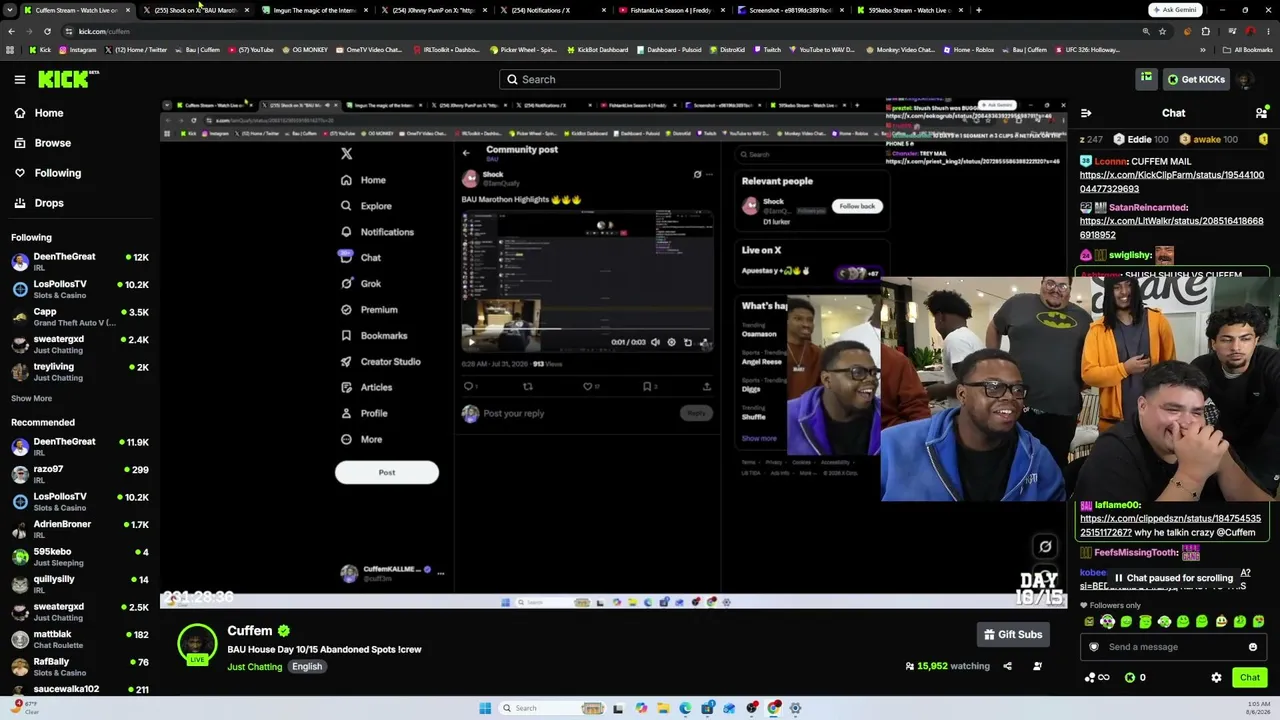Open the emoji picker in chat input
The height and width of the screenshot is (720, 1280).
click(x=1253, y=647)
